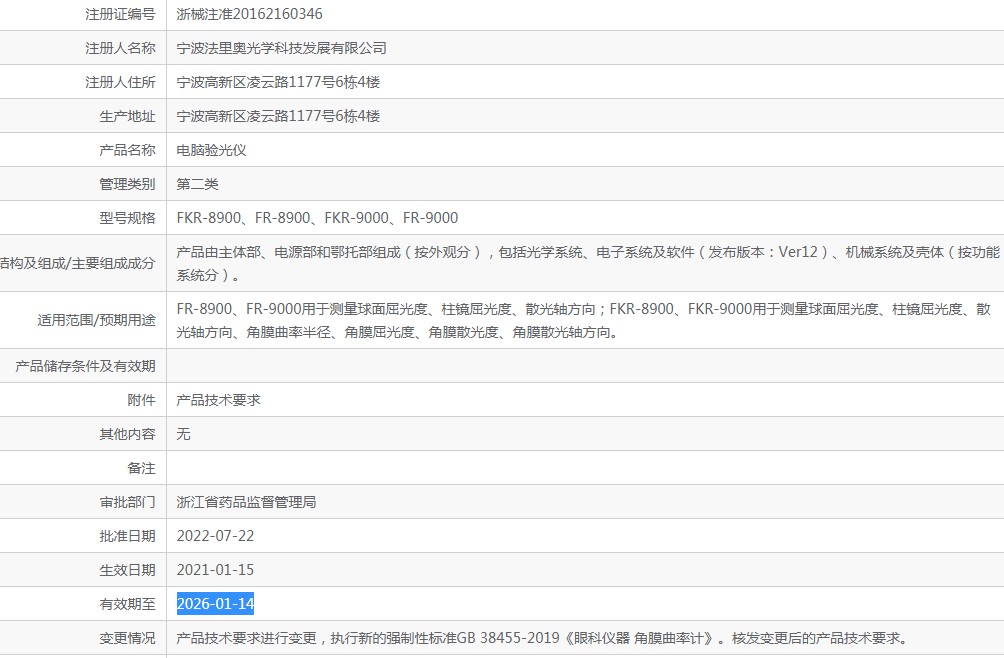1004x658 pixels.
Task: Click registrant name 宁波法里奥光学科技发展有限公司
Action: click(281, 48)
